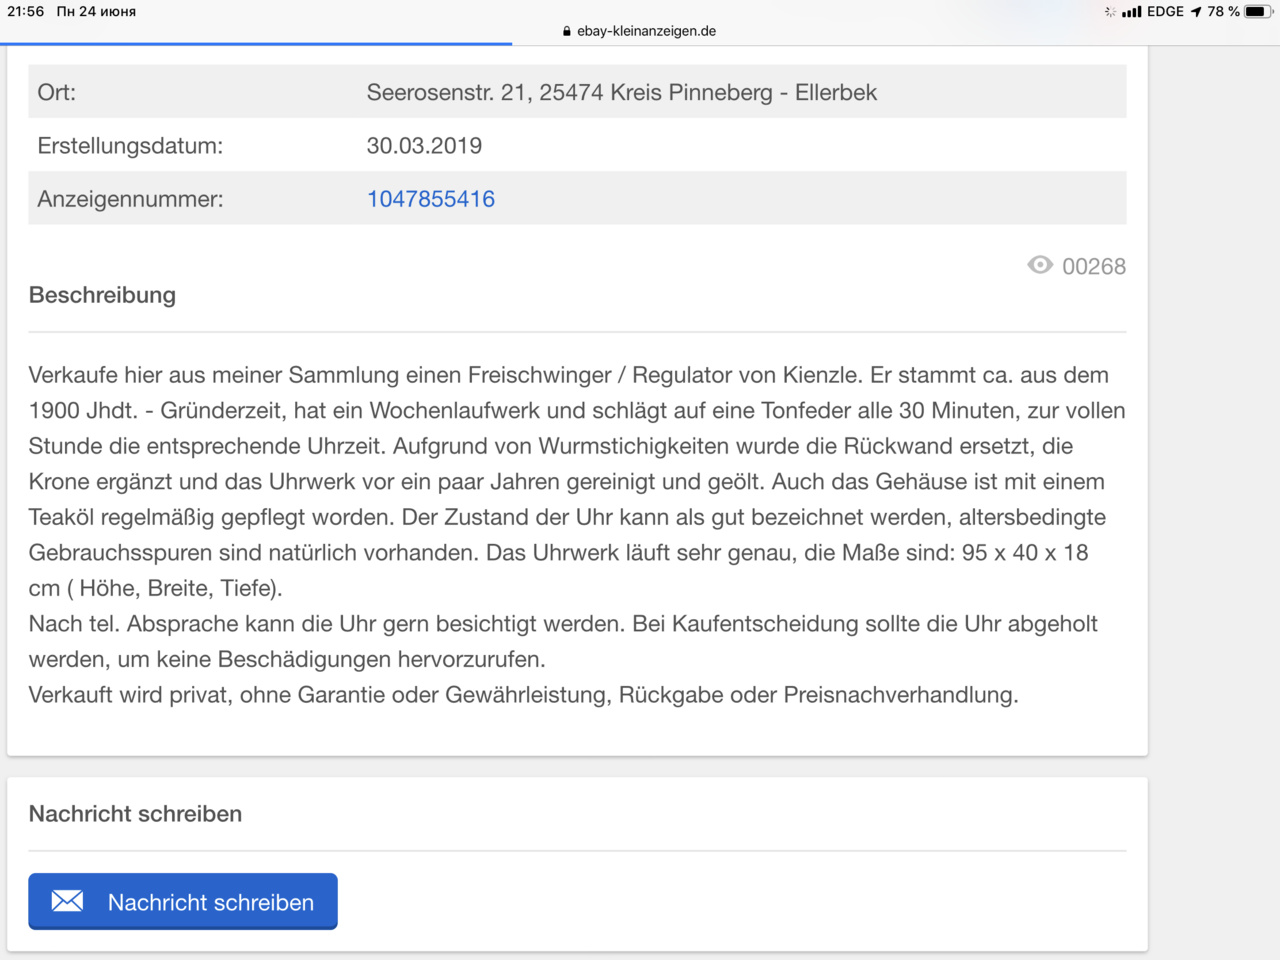Click the Anzeigennummer row label
The image size is (1280, 960).
[130, 199]
